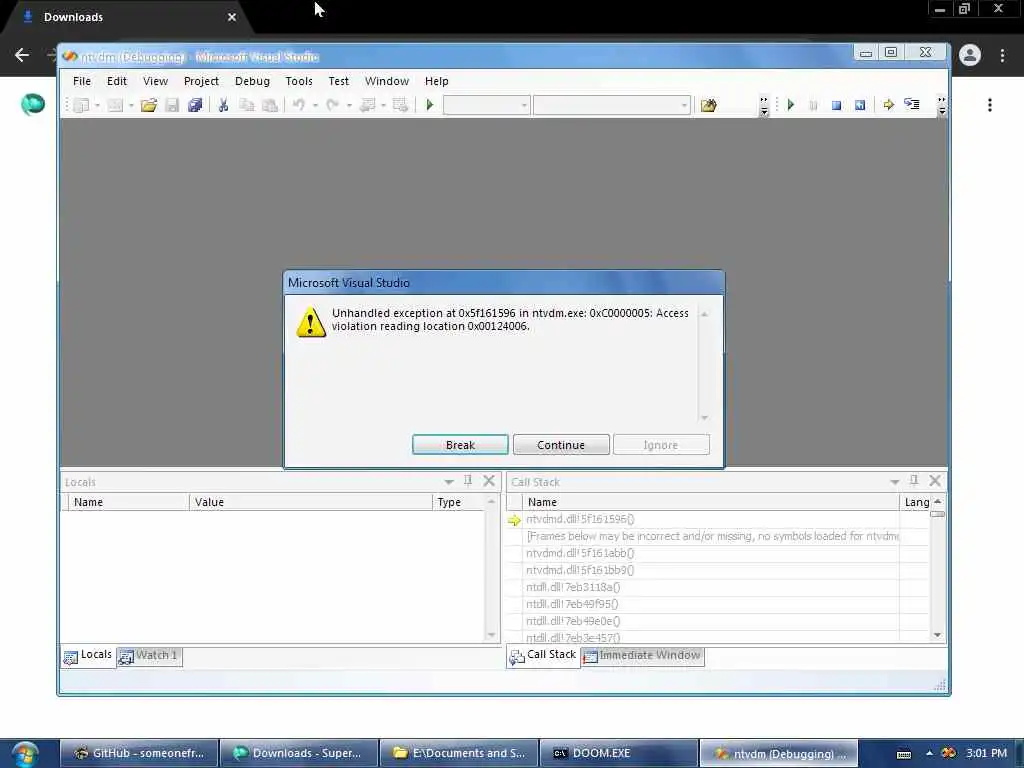Expand the New Project dropdown arrow
This screenshot has height=768, width=1024.
tap(97, 106)
